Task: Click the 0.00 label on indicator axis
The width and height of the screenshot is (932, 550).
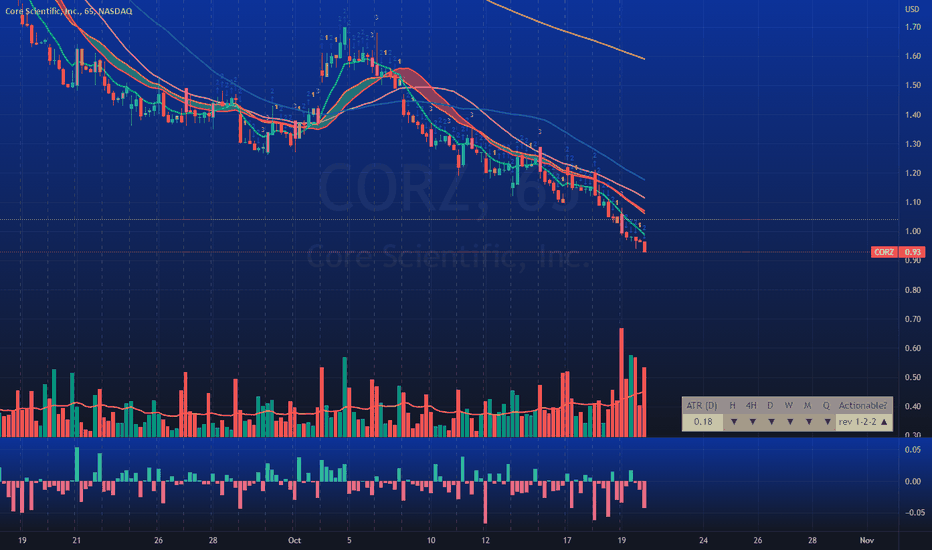Action: [912, 482]
